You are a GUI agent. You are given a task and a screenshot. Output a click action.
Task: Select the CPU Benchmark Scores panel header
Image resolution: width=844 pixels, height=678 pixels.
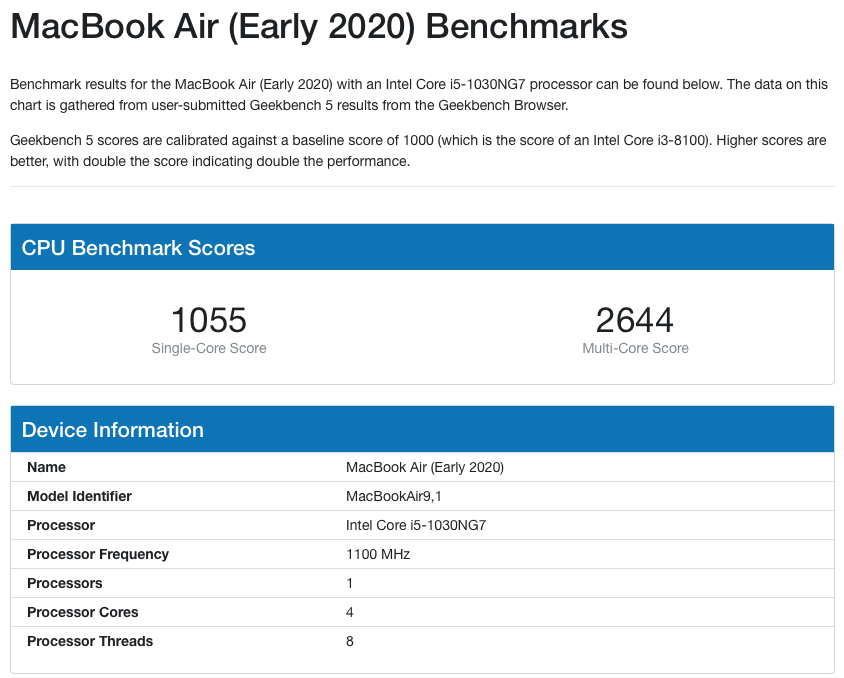click(422, 248)
